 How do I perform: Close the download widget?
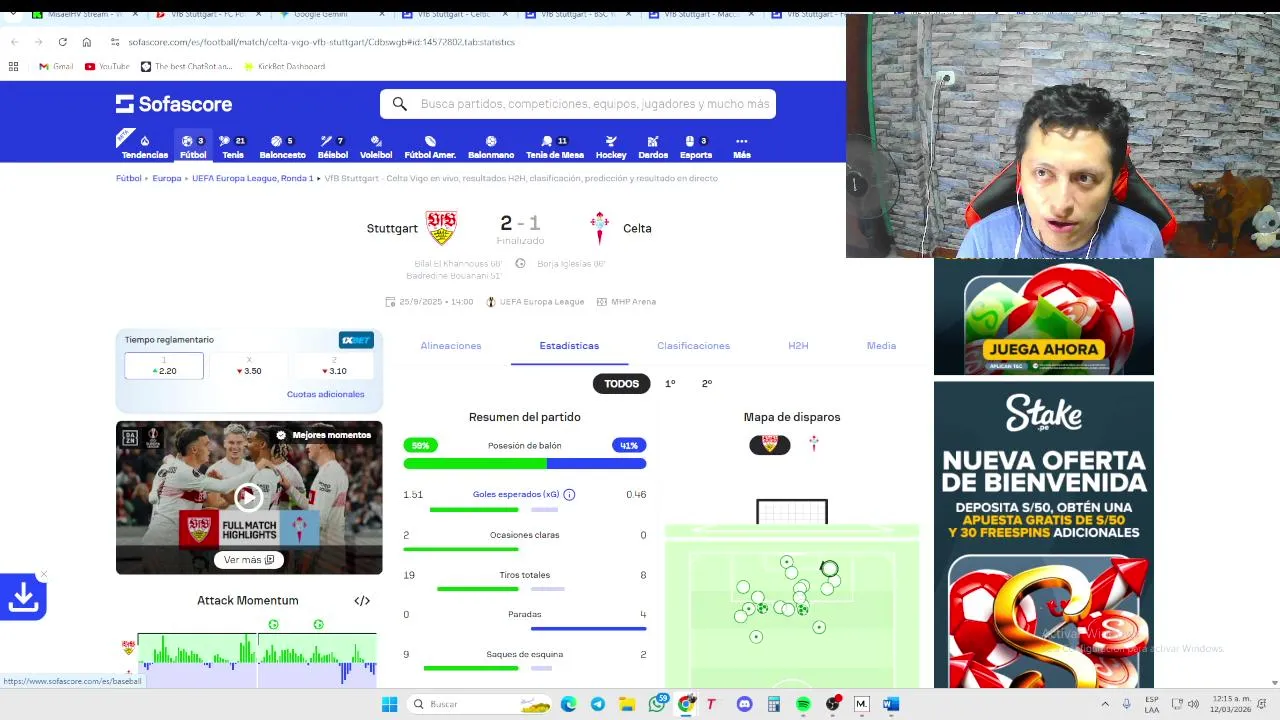44,575
